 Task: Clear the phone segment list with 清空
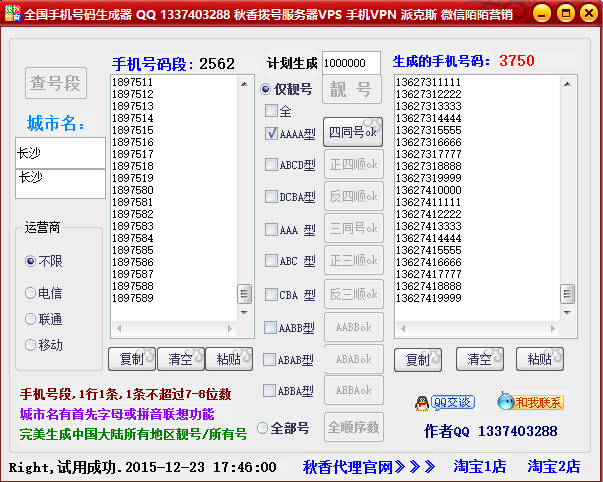(181, 359)
